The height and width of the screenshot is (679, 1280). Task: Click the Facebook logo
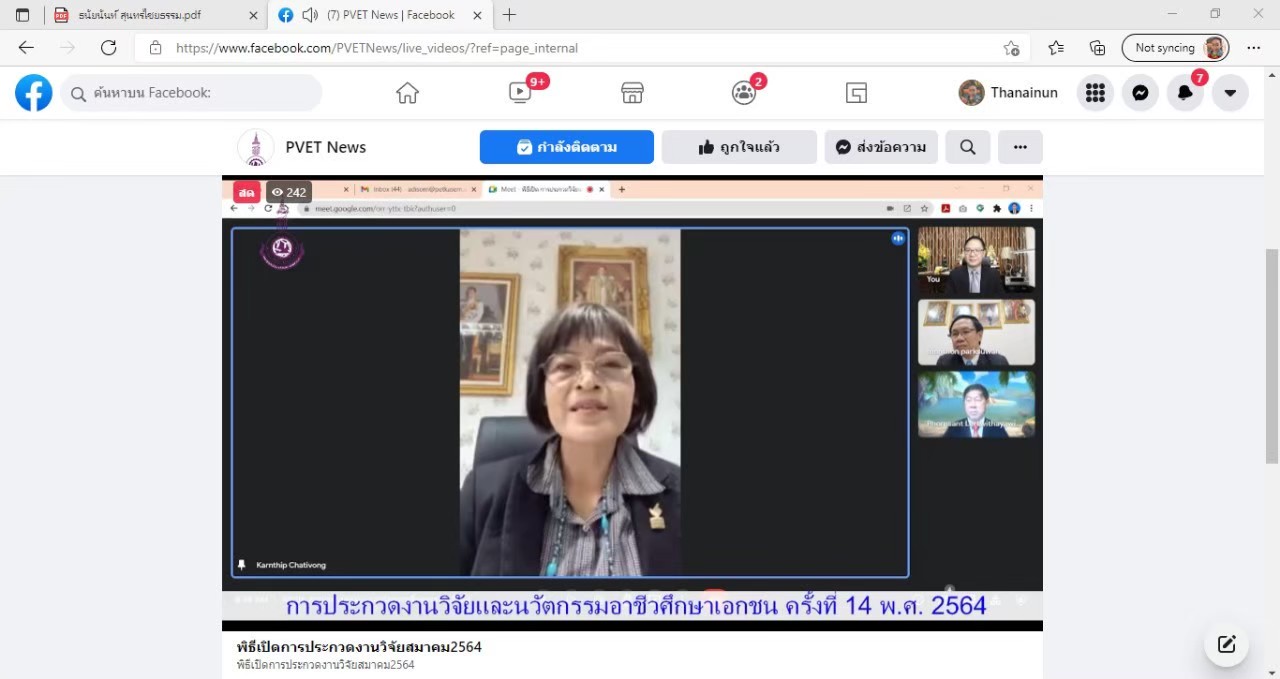34,93
